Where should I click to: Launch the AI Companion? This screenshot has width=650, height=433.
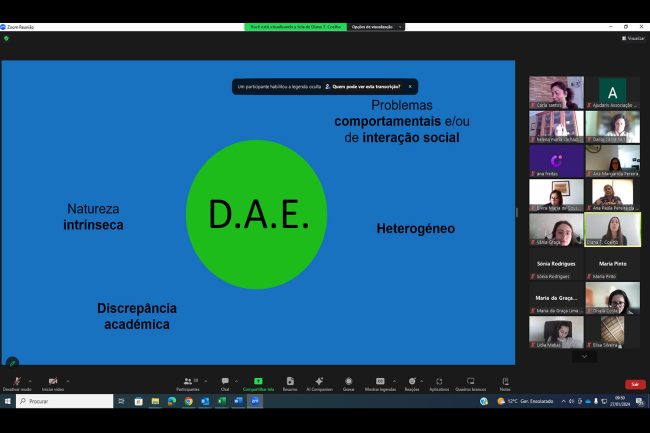point(319,382)
